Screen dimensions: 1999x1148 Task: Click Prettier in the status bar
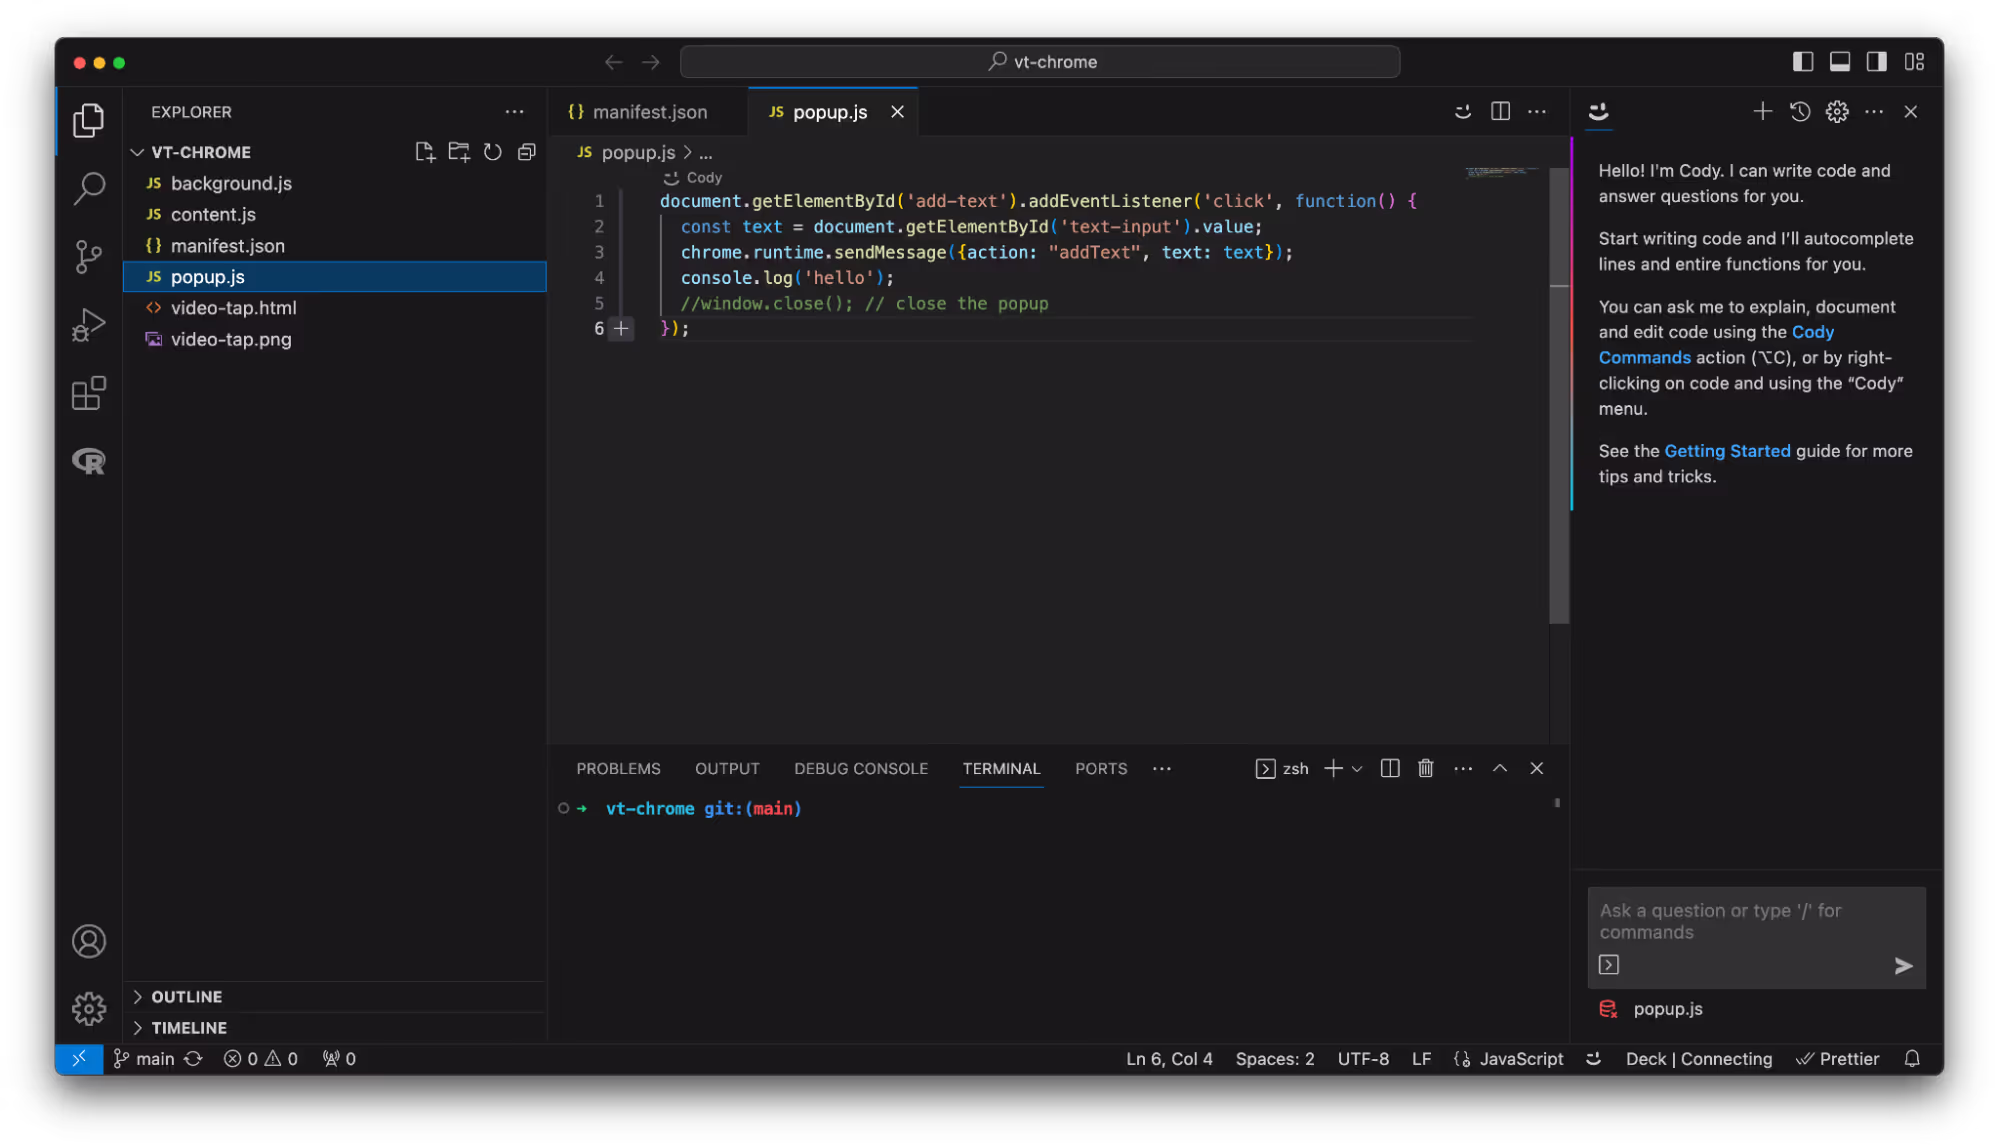pos(1838,1059)
